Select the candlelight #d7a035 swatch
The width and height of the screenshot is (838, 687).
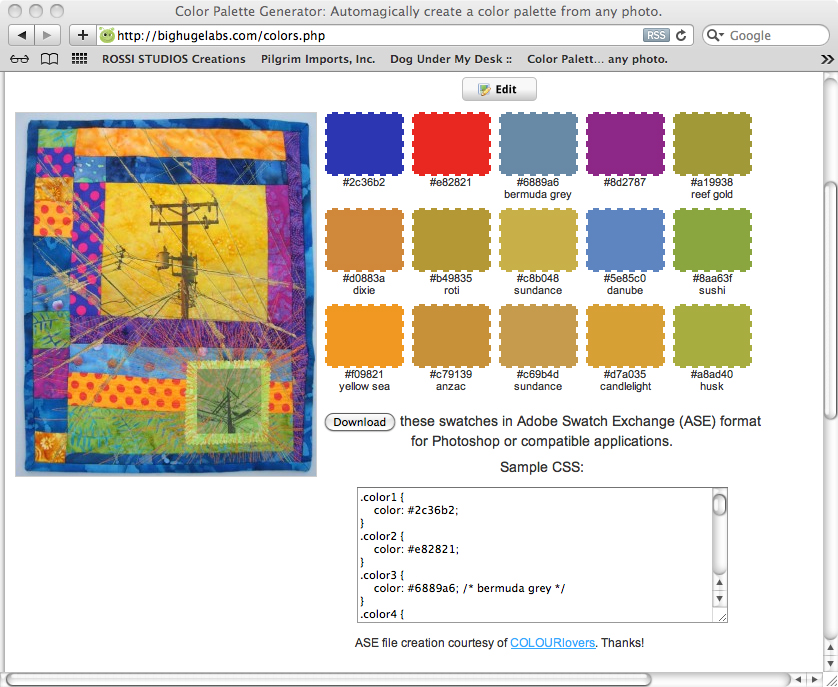625,336
